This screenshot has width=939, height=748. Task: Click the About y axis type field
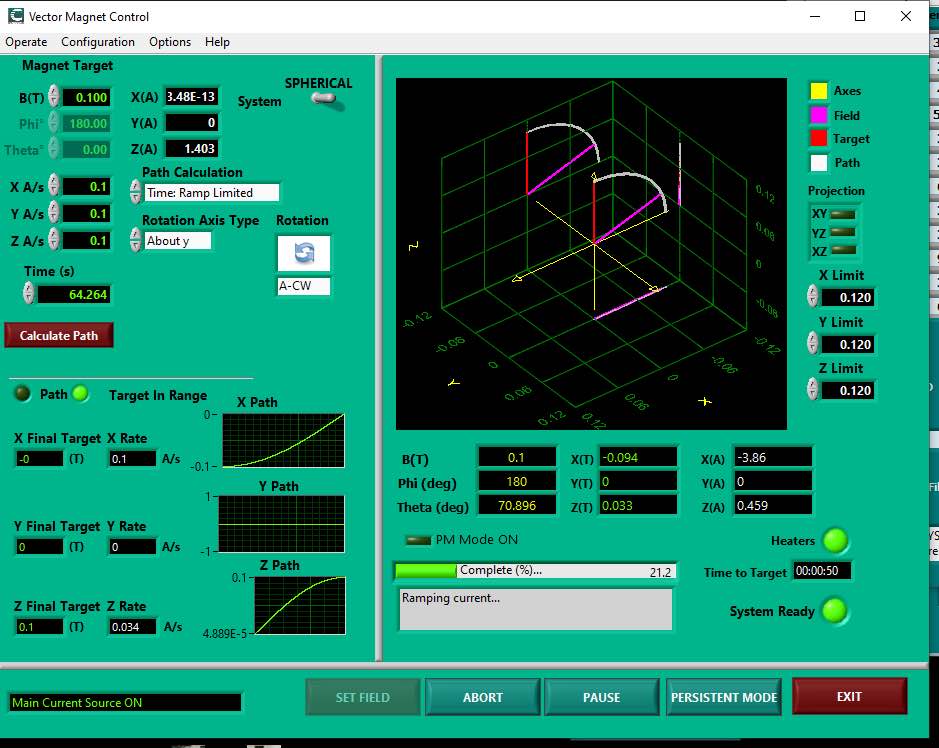[x=178, y=241]
